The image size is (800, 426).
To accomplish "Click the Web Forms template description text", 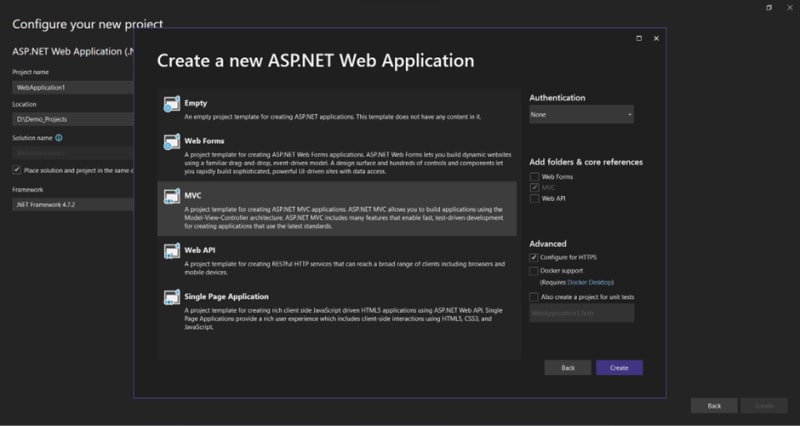I will pos(347,163).
